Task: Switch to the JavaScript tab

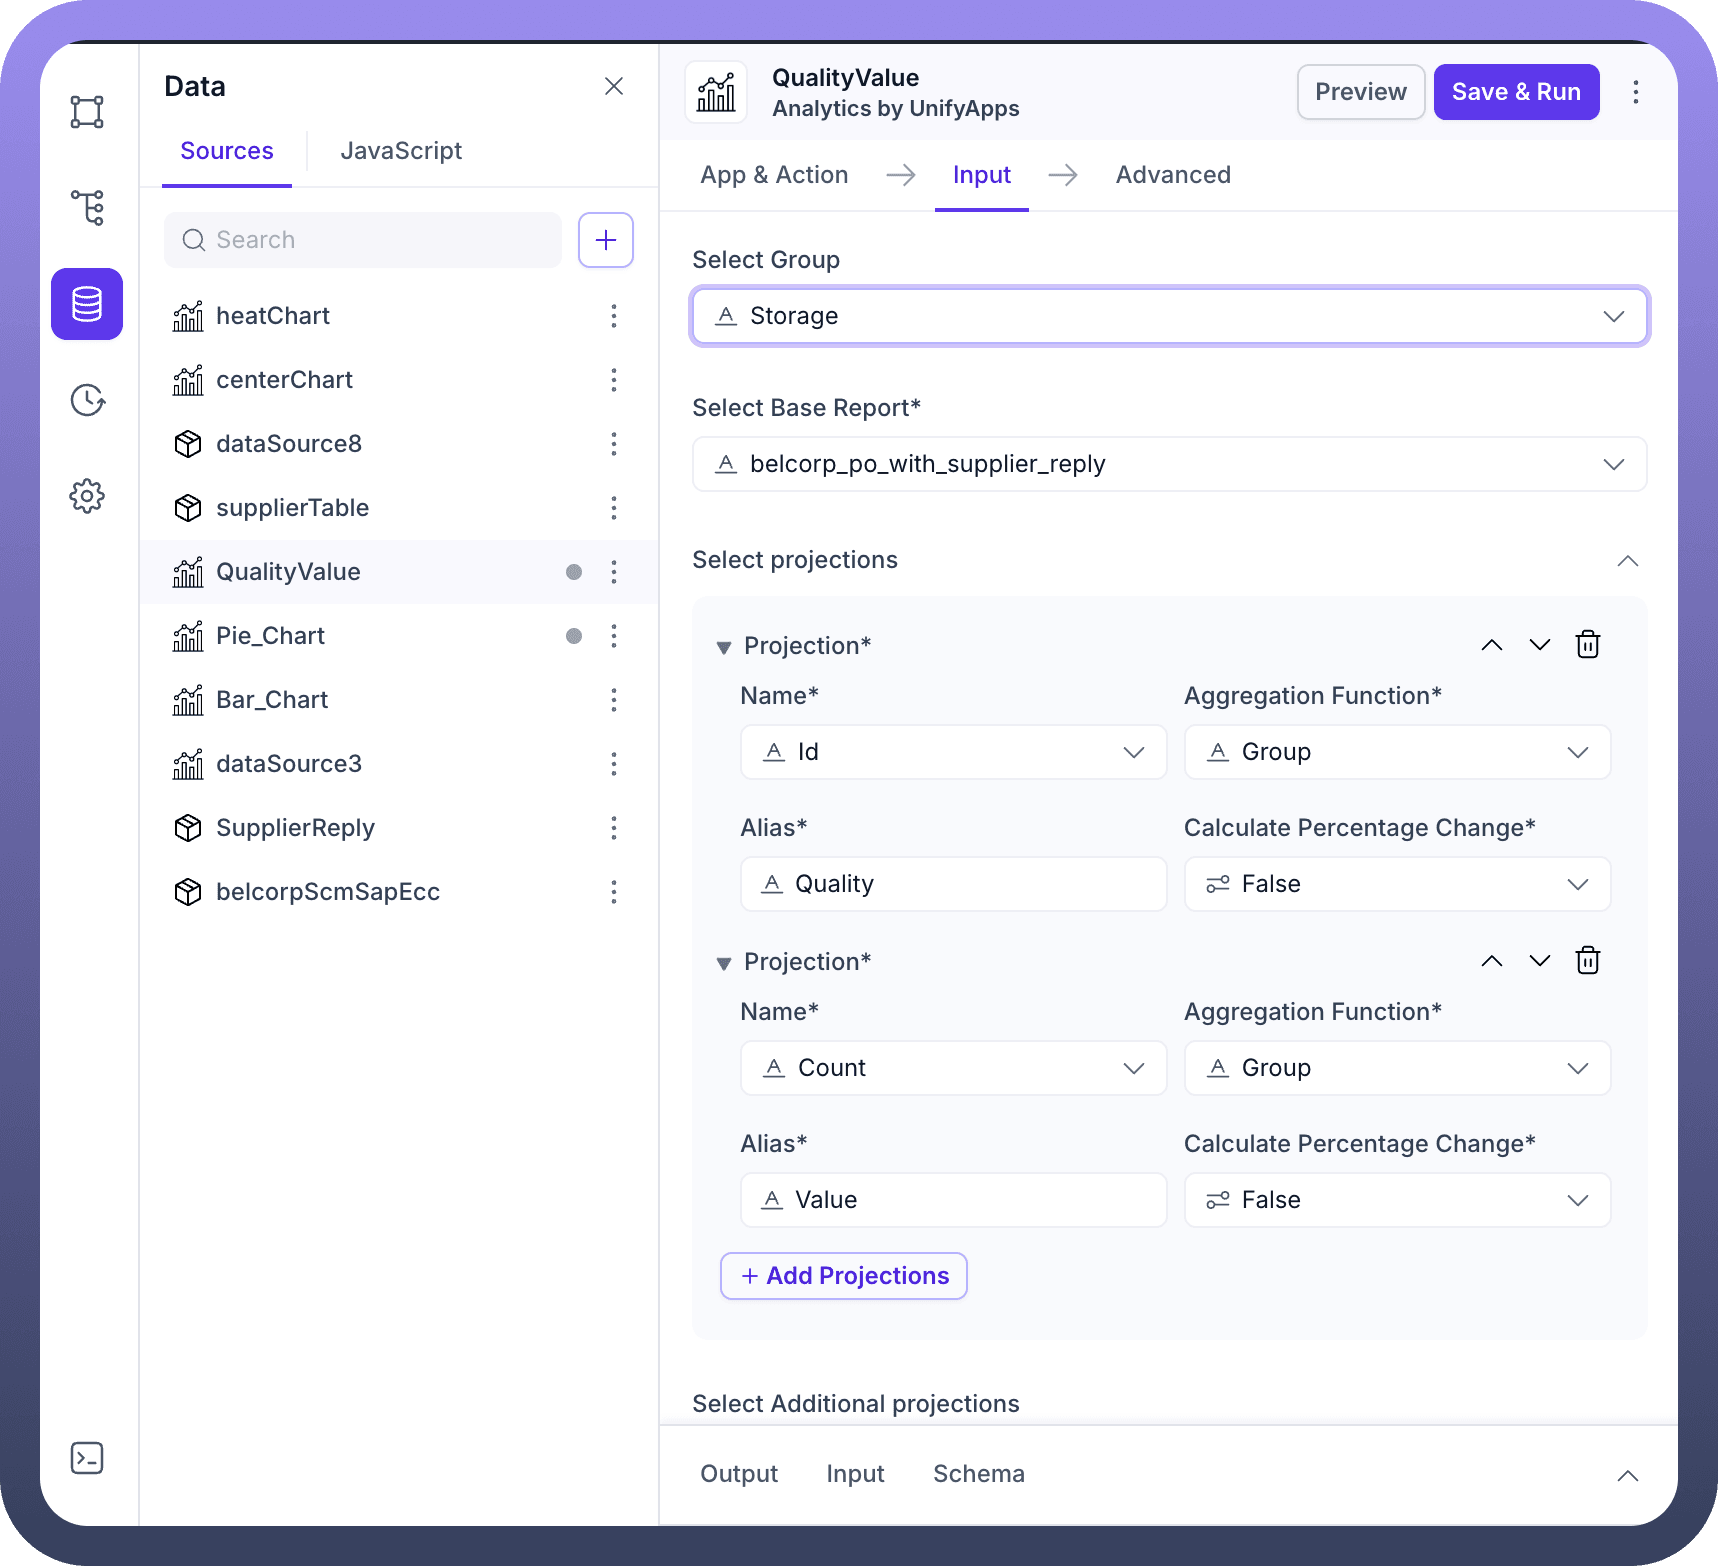Action: pos(401,151)
